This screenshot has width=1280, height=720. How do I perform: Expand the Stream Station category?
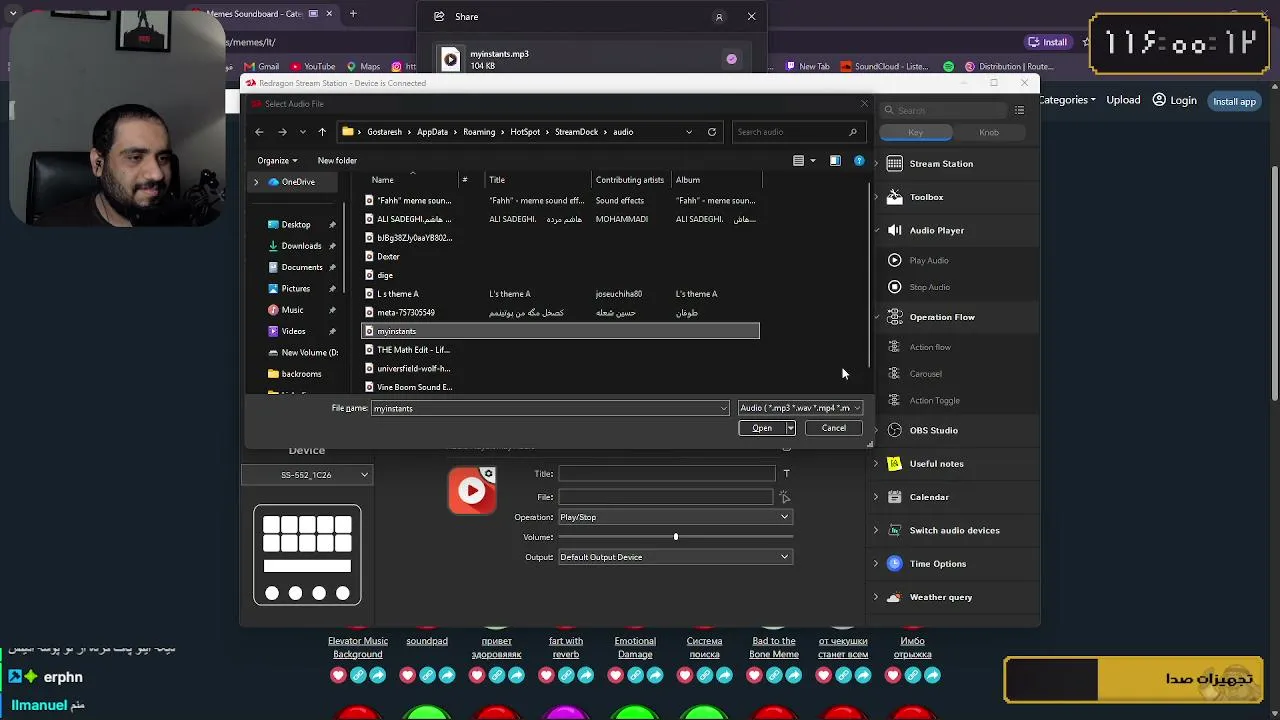(876, 164)
